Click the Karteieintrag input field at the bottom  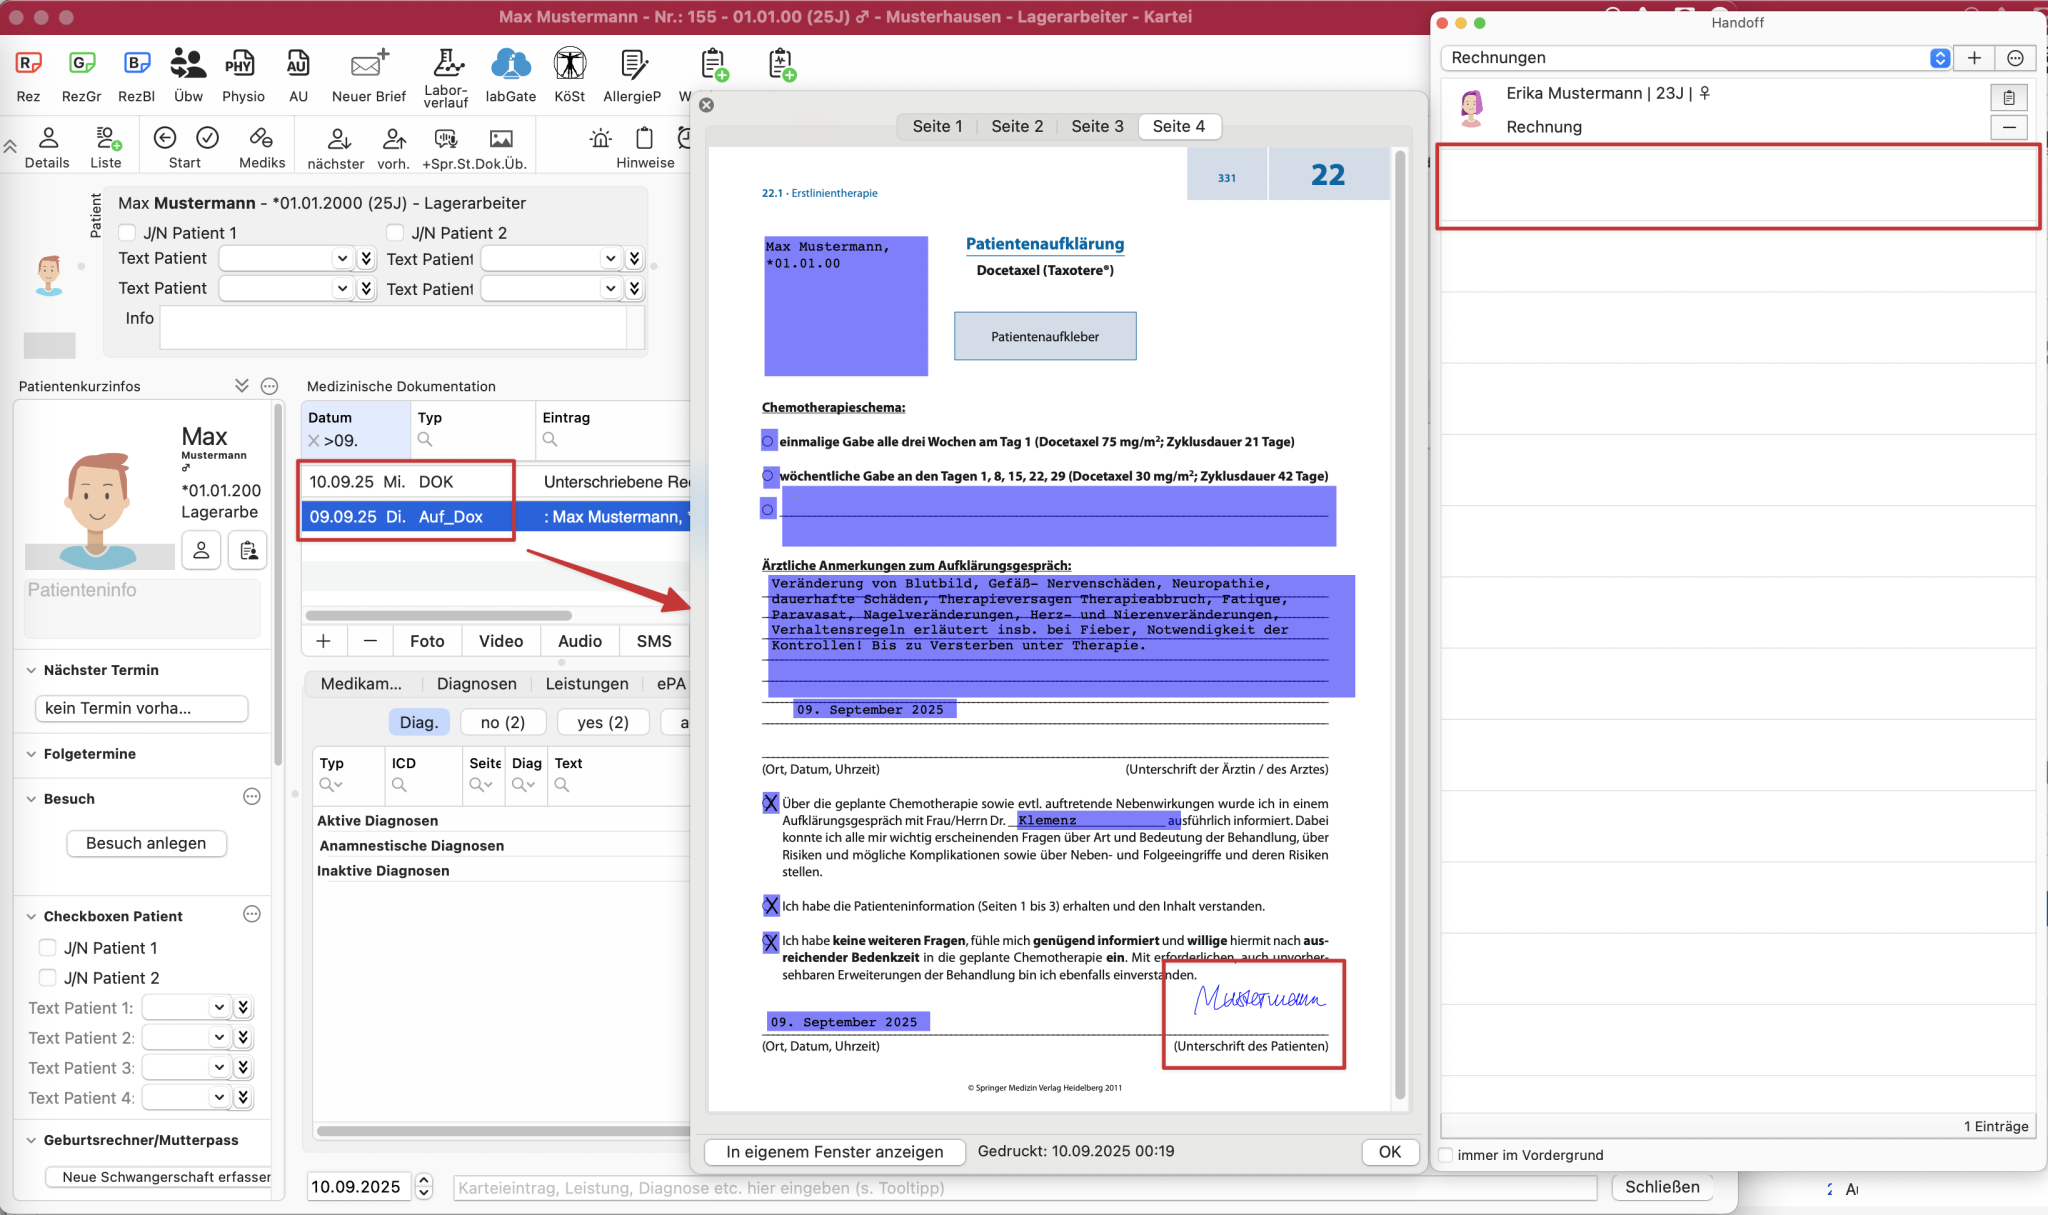tap(1025, 1188)
